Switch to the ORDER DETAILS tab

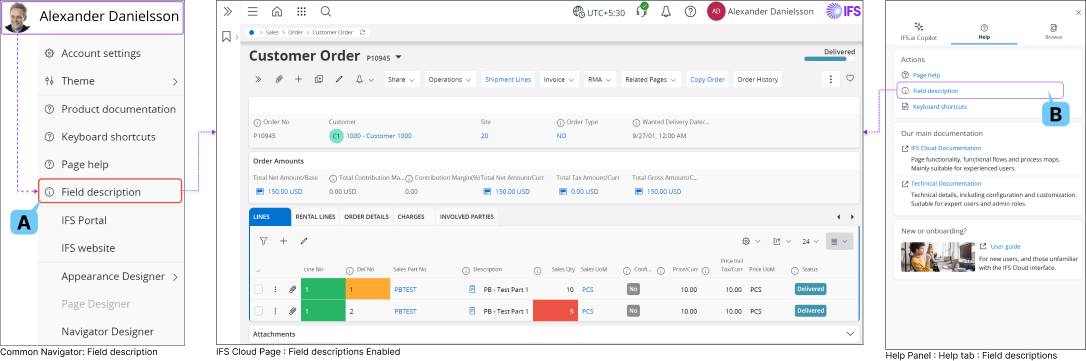coord(366,217)
